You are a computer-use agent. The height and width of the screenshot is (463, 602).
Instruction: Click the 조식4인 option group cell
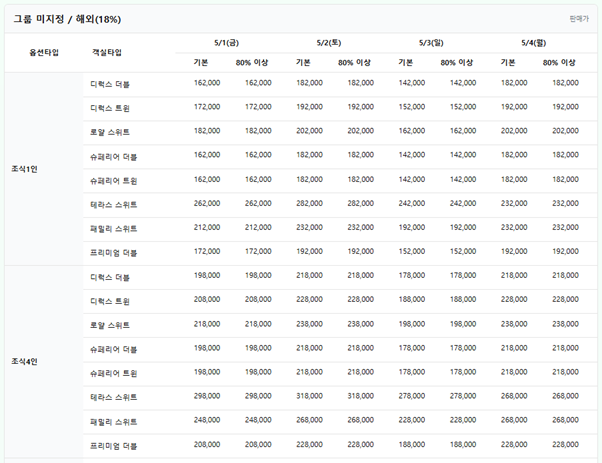point(25,361)
